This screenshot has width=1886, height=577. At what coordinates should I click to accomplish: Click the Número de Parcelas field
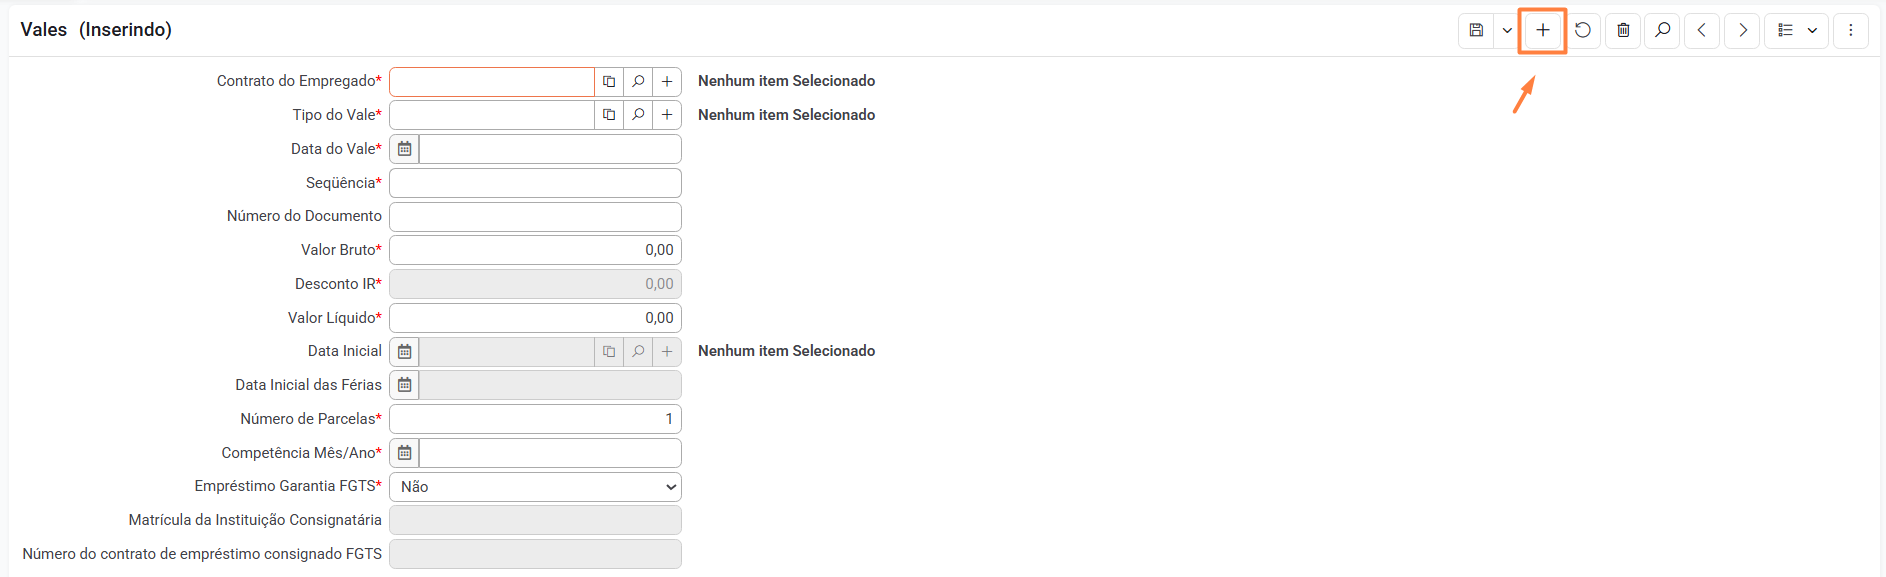click(535, 419)
